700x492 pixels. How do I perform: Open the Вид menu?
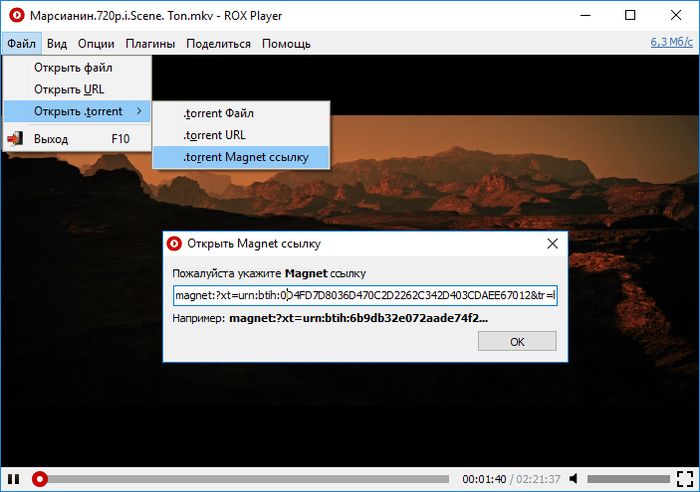coord(57,43)
